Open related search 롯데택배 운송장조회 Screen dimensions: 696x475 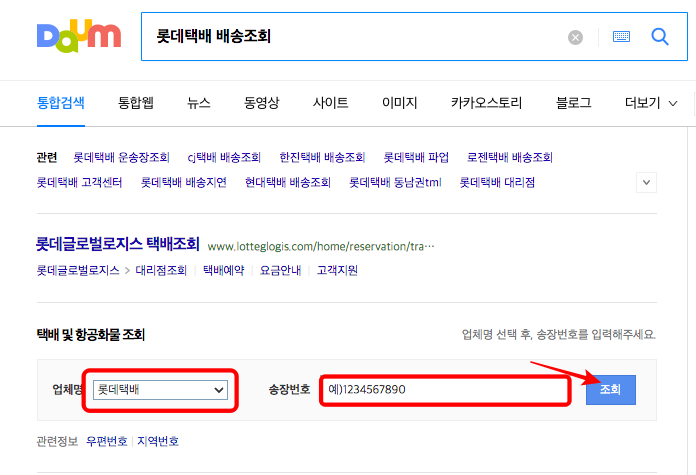click(122, 157)
